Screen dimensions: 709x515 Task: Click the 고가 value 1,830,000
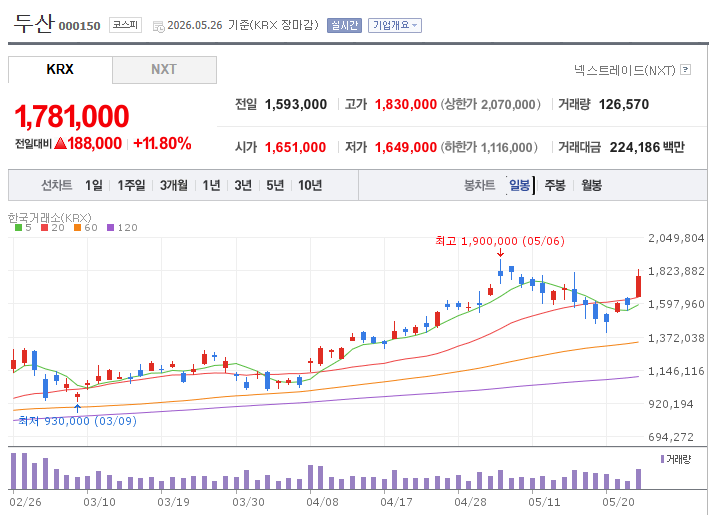pyautogui.click(x=406, y=104)
